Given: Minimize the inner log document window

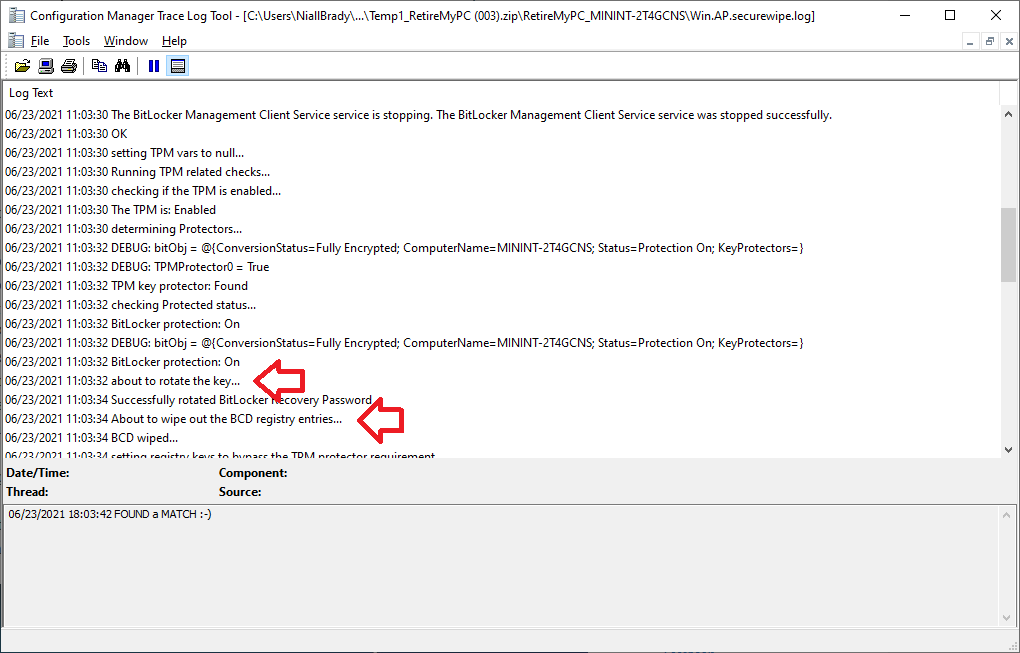Looking at the screenshot, I should [970, 42].
